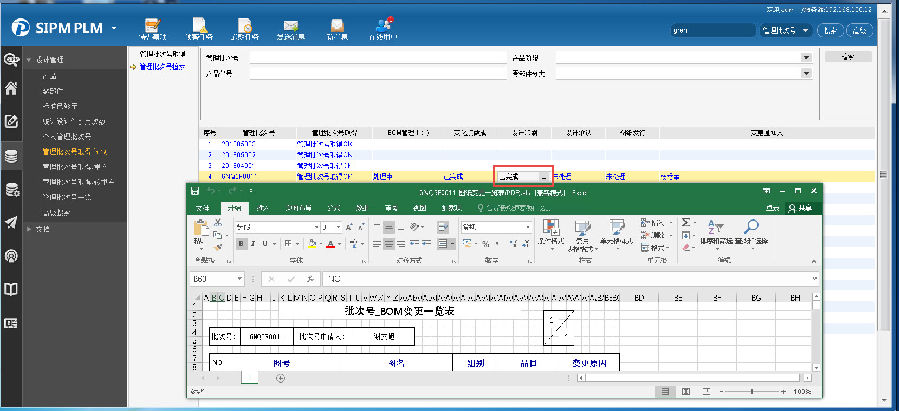Open the home icon in PLM sidebar
The width and height of the screenshot is (899, 411).
pos(11,88)
